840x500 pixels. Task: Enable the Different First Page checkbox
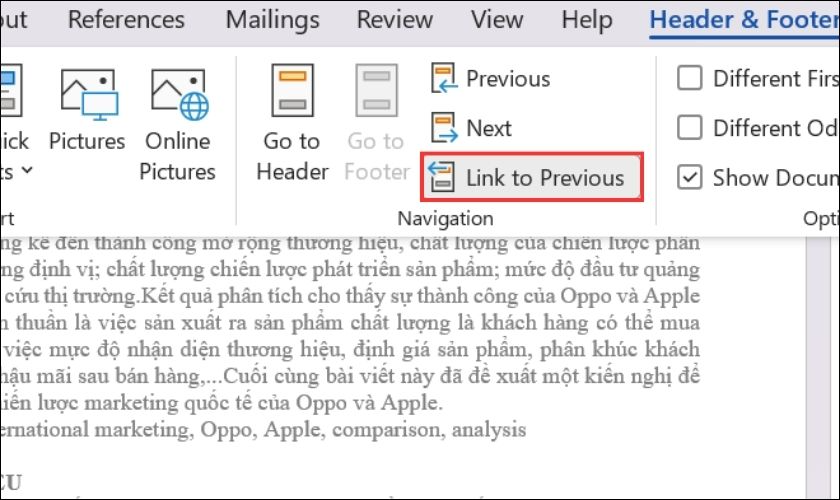pyautogui.click(x=689, y=78)
